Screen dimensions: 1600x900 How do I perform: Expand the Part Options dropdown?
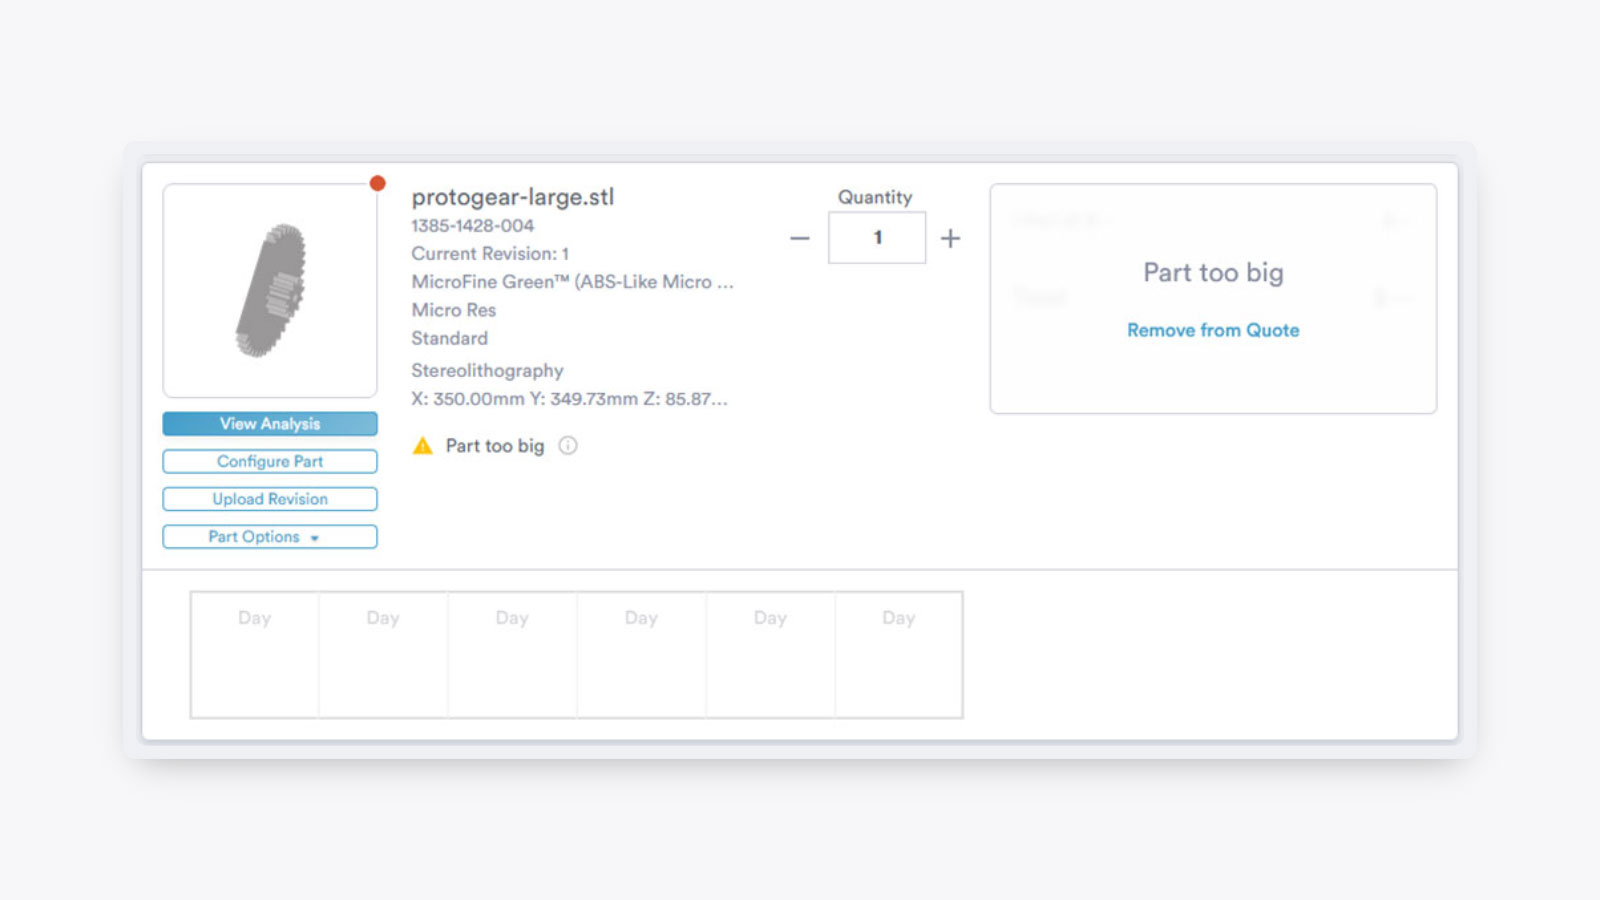pyautogui.click(x=270, y=537)
